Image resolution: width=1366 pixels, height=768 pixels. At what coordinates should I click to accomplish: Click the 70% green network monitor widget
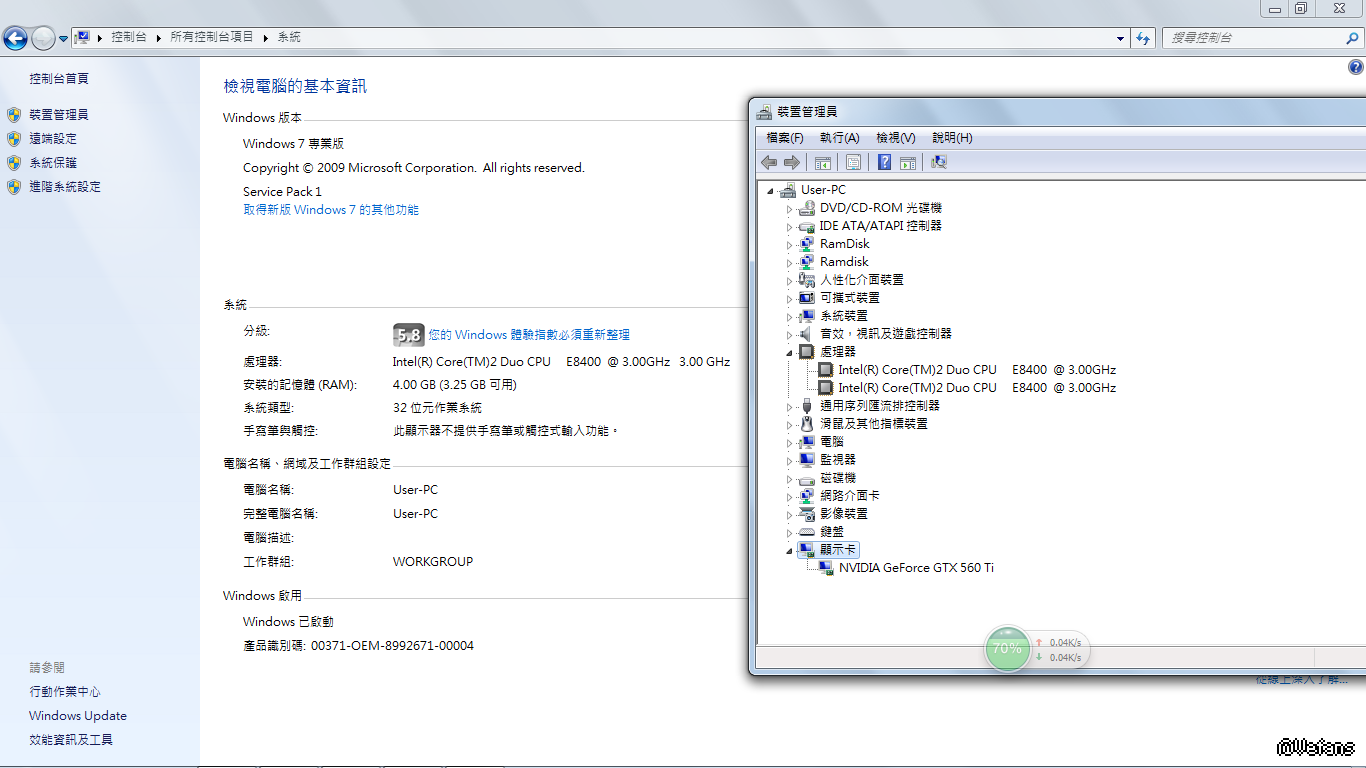click(x=1007, y=648)
